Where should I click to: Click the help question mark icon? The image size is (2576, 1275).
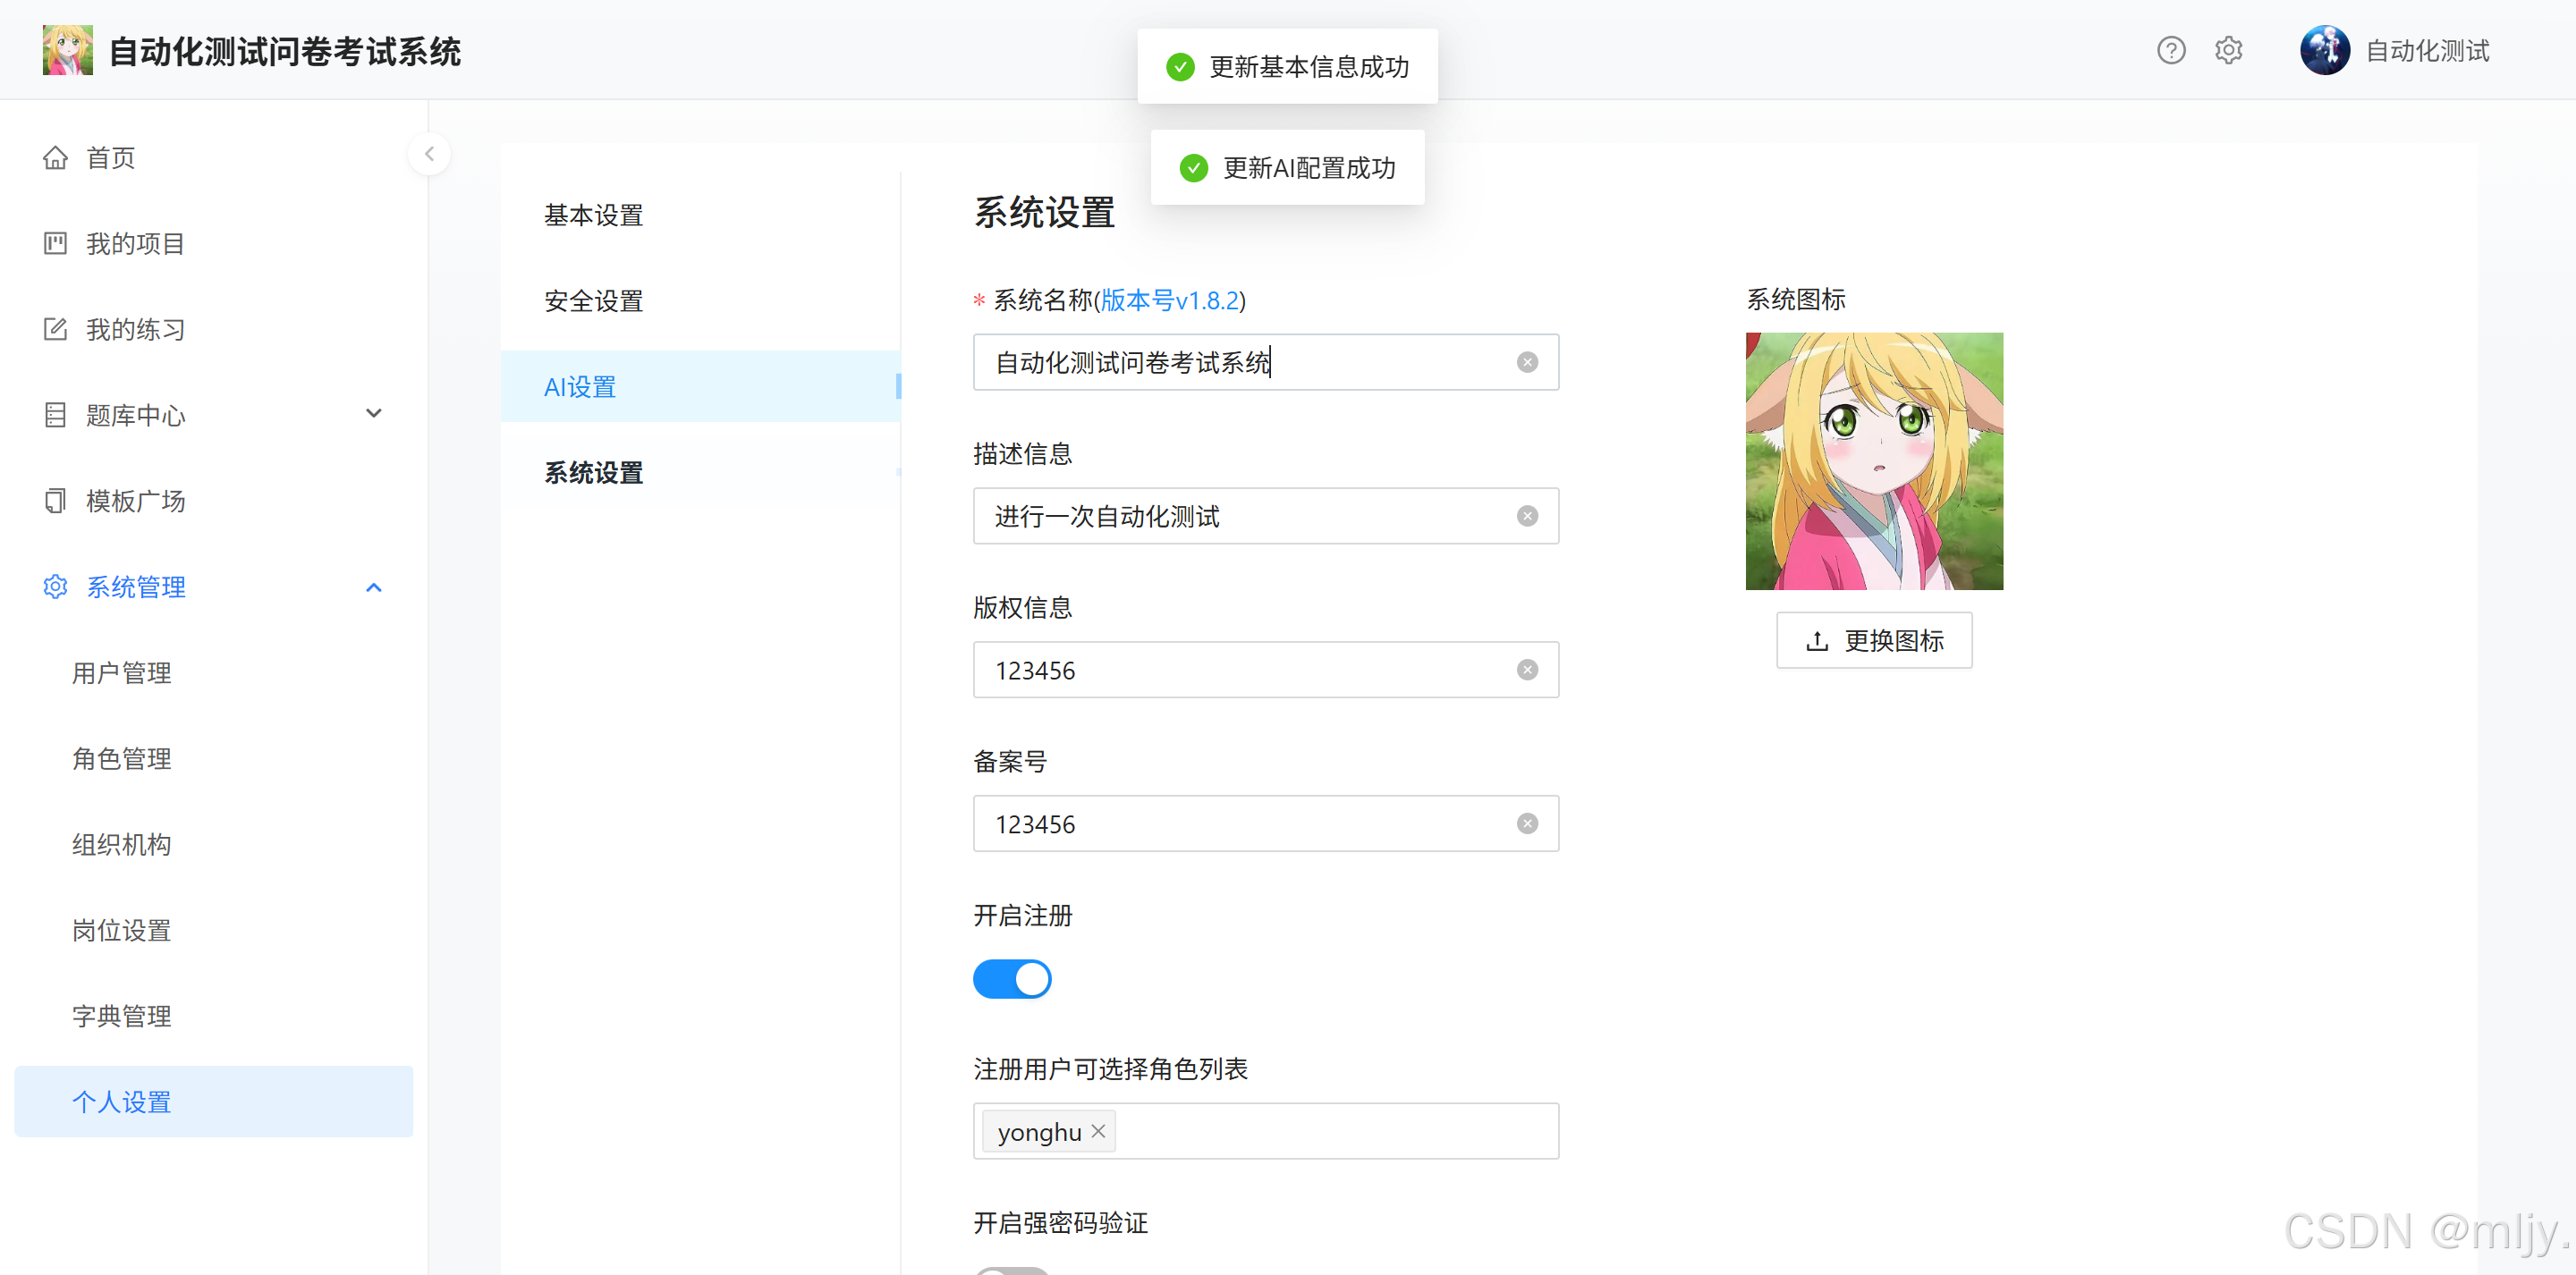(2170, 50)
